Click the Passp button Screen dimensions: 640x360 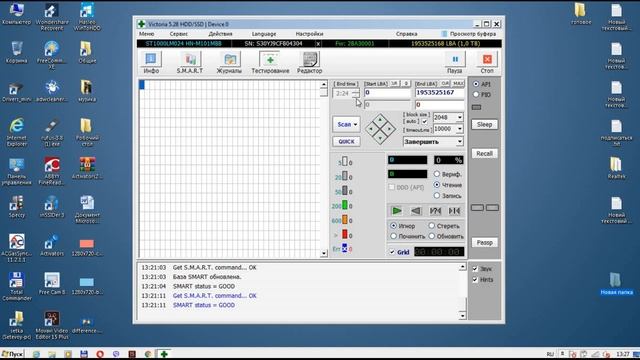point(484,242)
